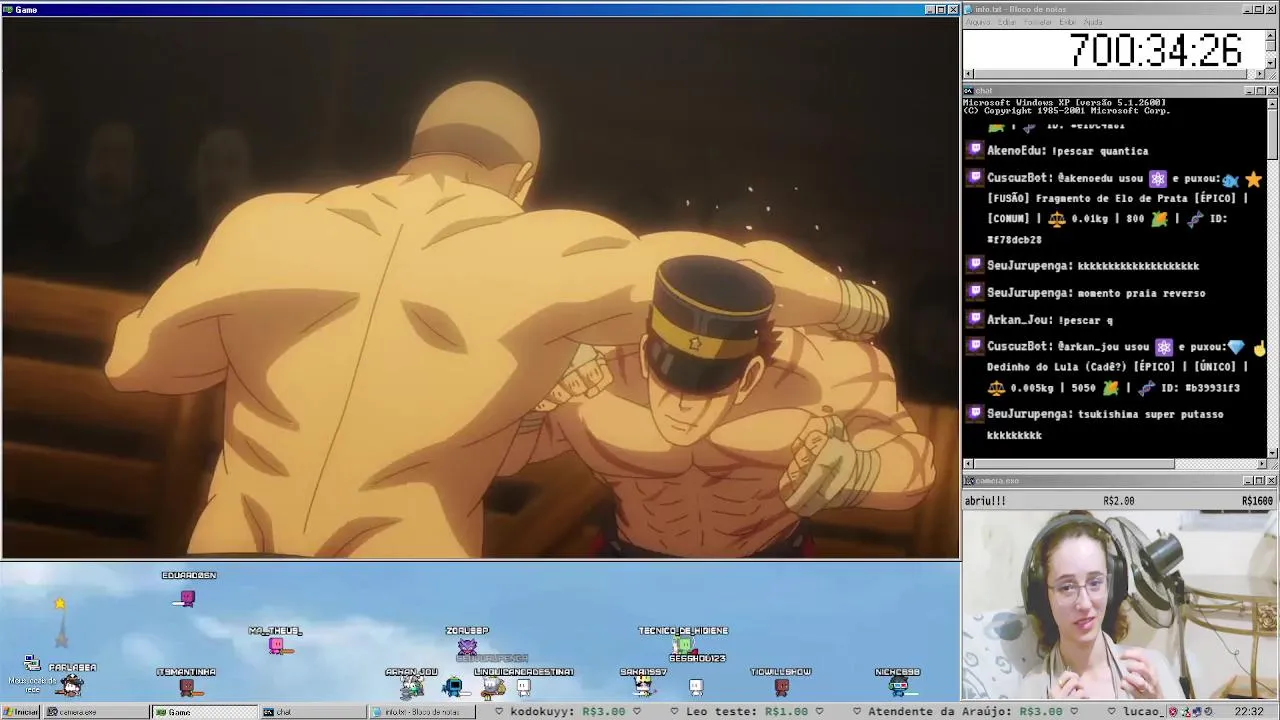This screenshot has height=720, width=1280.
Task: Click the MA_THEUS_ pink avatar
Action: click(277, 646)
